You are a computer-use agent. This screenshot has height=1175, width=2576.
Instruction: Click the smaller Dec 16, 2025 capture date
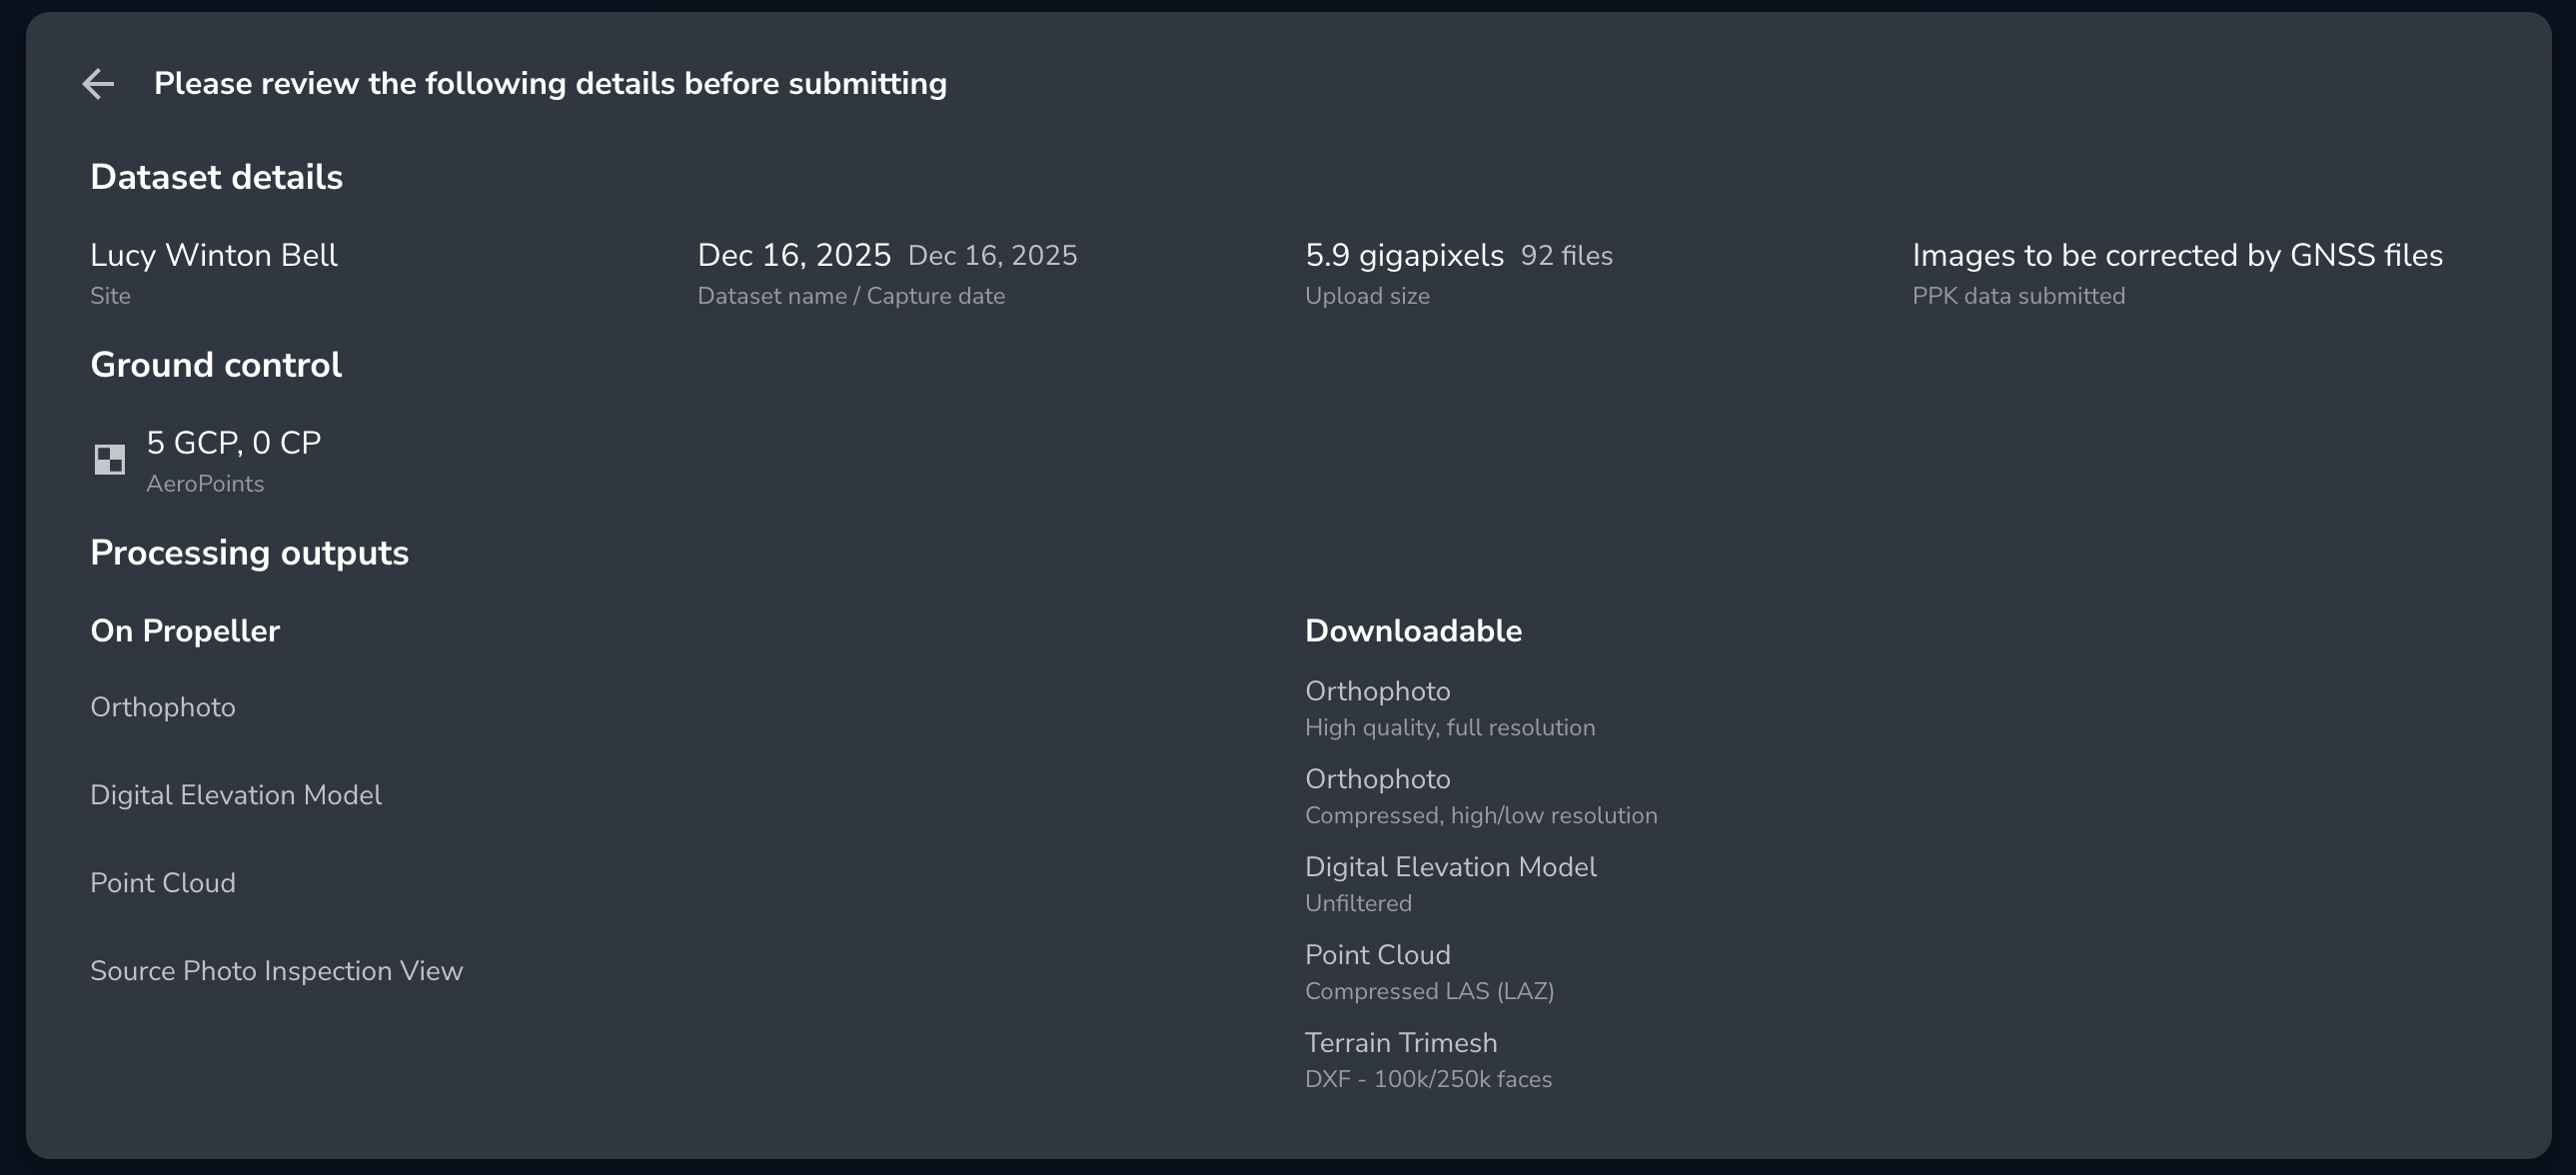point(992,256)
